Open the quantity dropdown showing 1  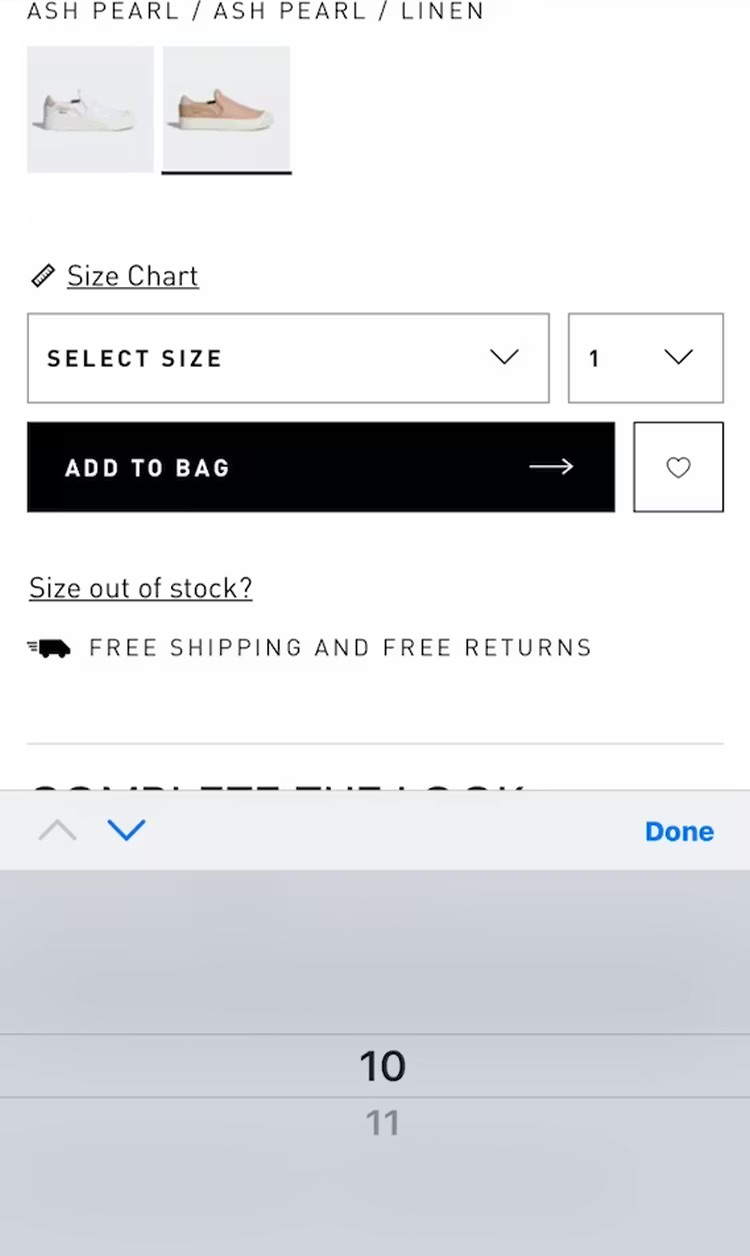[645, 358]
